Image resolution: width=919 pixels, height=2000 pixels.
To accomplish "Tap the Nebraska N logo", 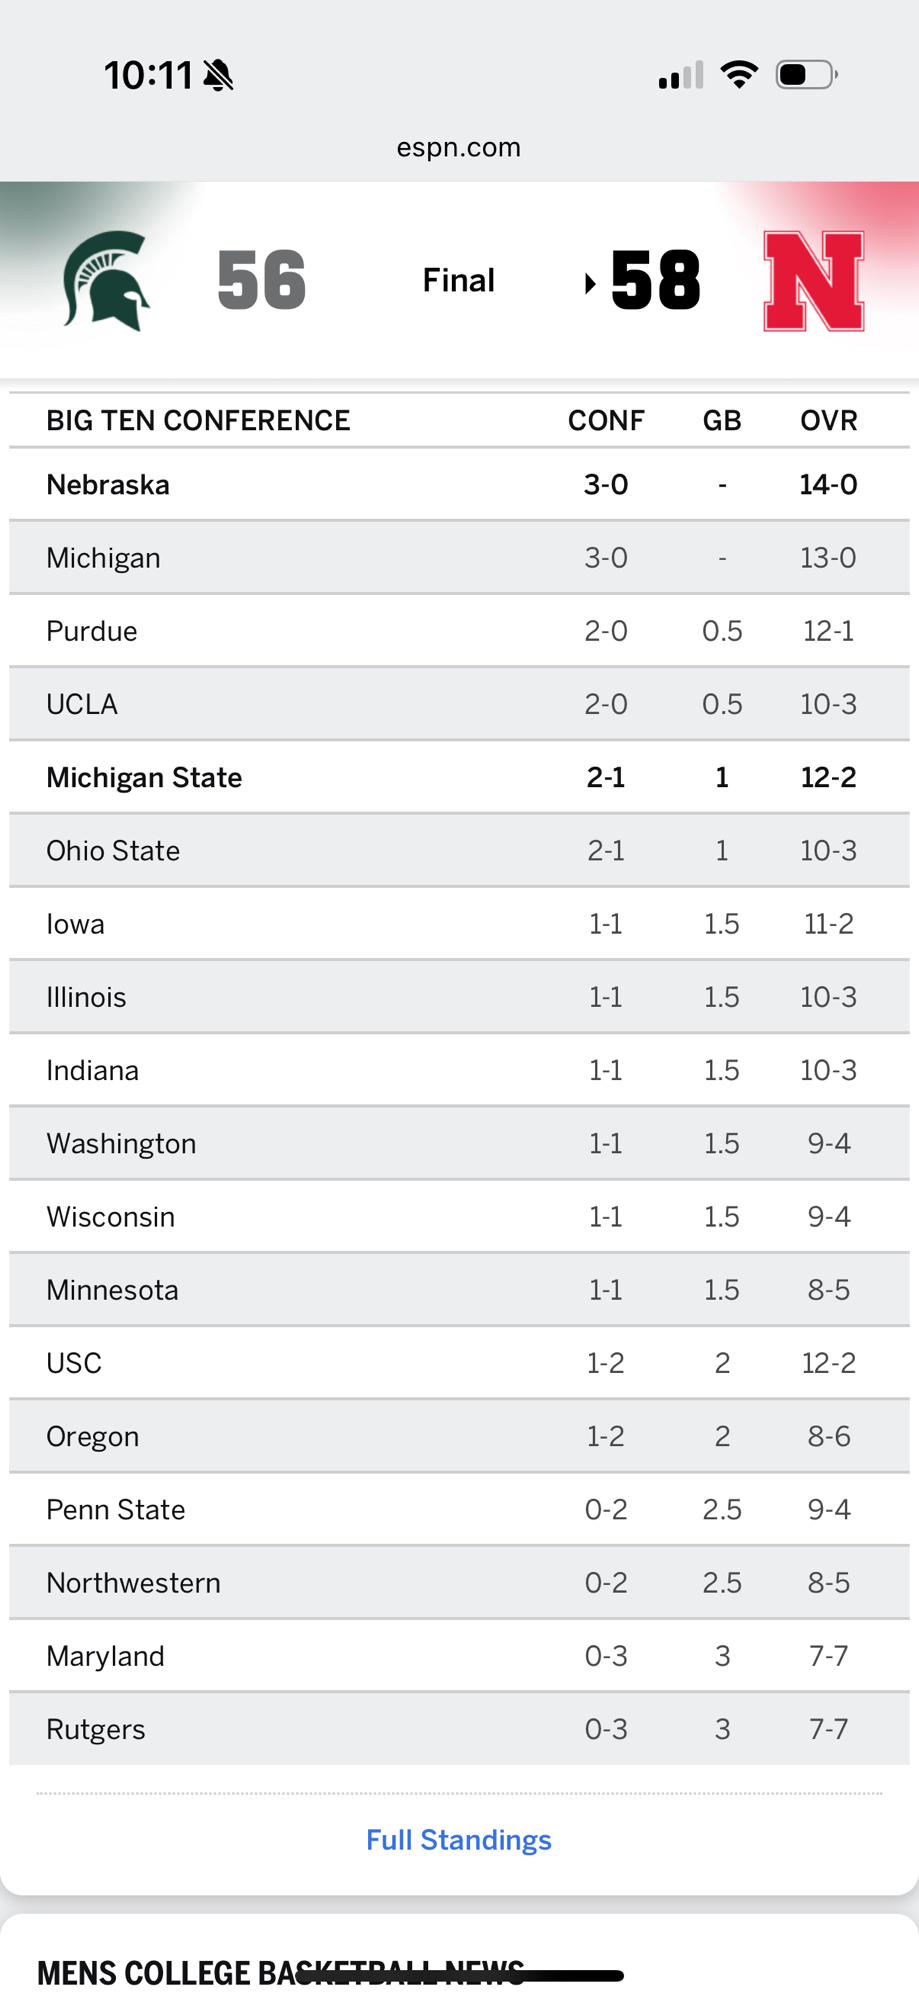I will (x=813, y=281).
